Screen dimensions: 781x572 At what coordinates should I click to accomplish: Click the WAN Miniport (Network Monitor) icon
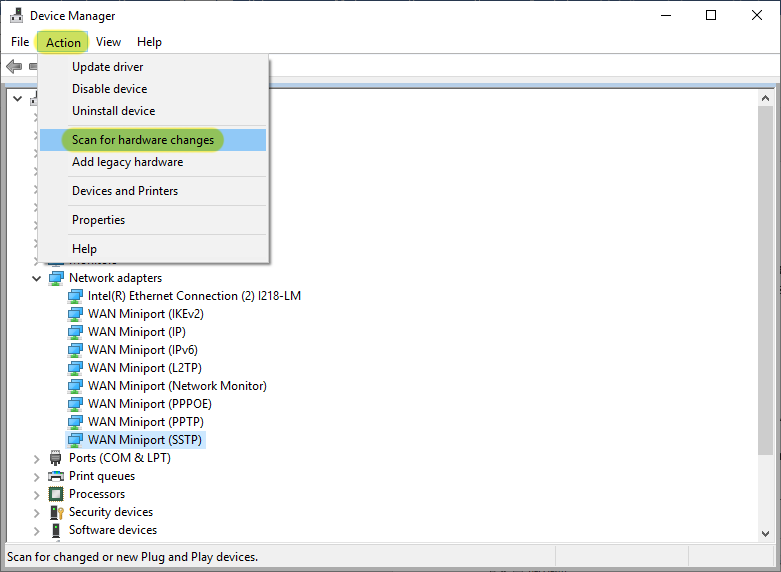click(x=75, y=386)
